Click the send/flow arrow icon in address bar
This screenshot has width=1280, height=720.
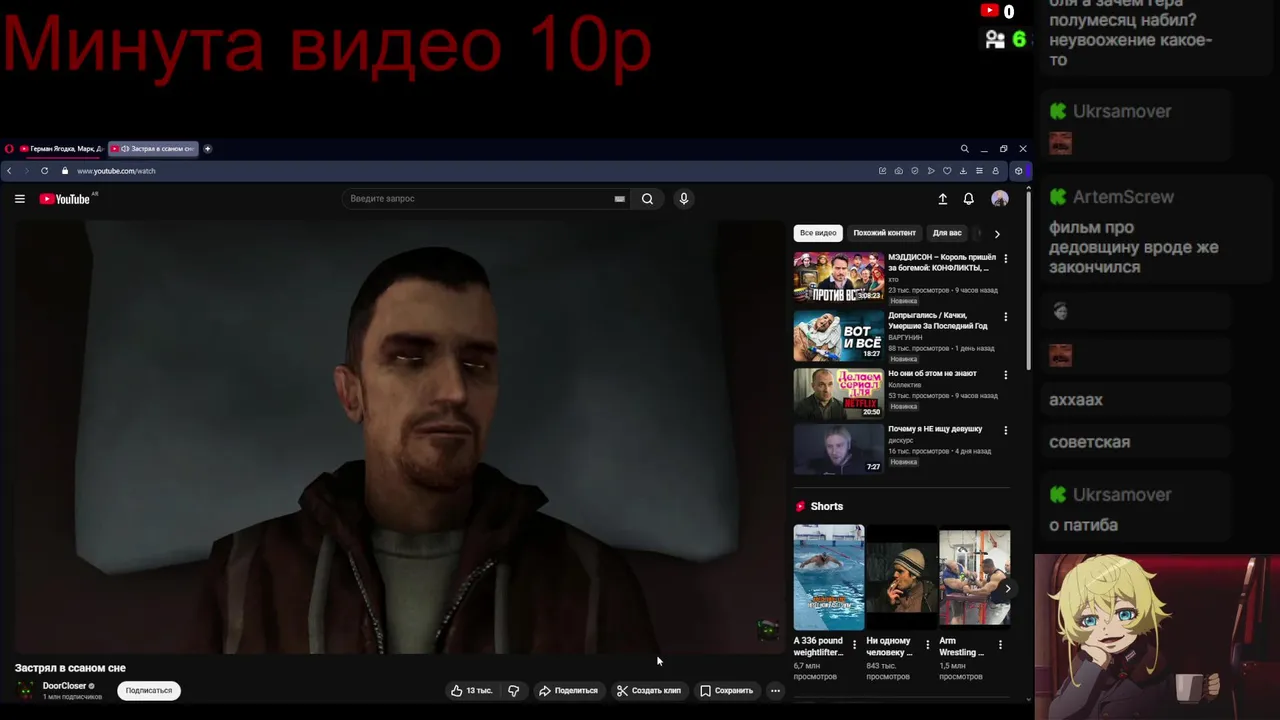(x=931, y=171)
